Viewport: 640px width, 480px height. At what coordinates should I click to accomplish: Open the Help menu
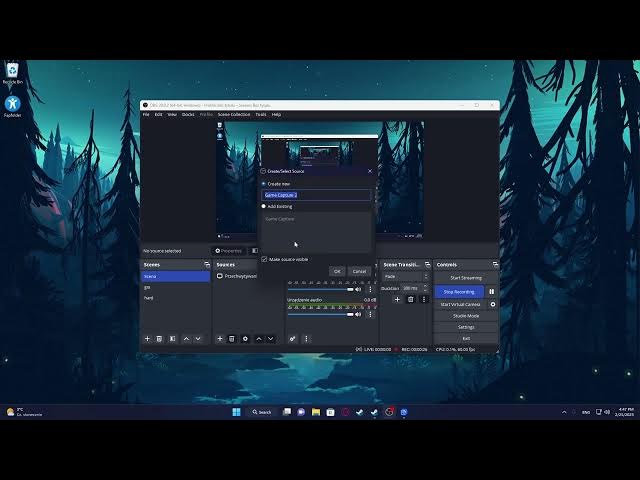(276, 114)
